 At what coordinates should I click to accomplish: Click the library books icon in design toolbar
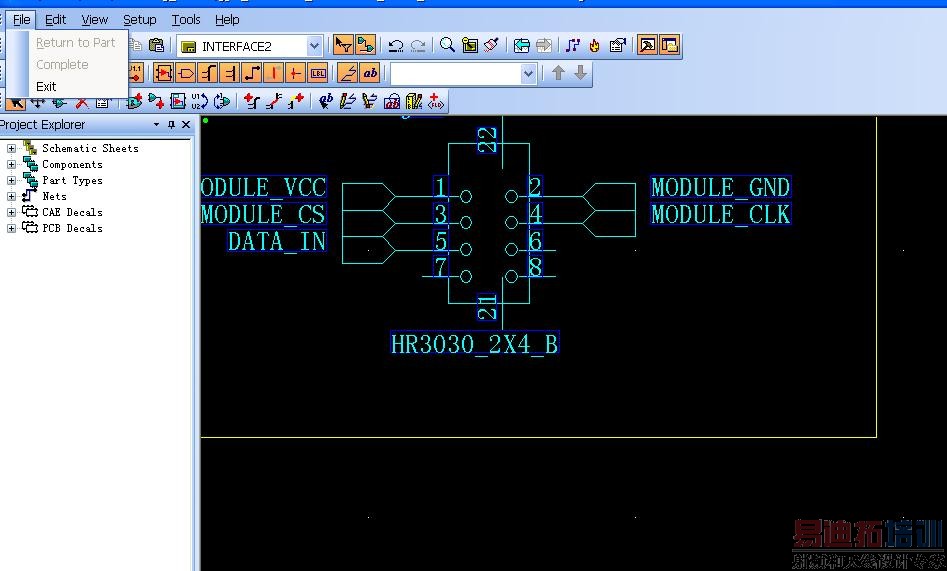click(x=414, y=101)
